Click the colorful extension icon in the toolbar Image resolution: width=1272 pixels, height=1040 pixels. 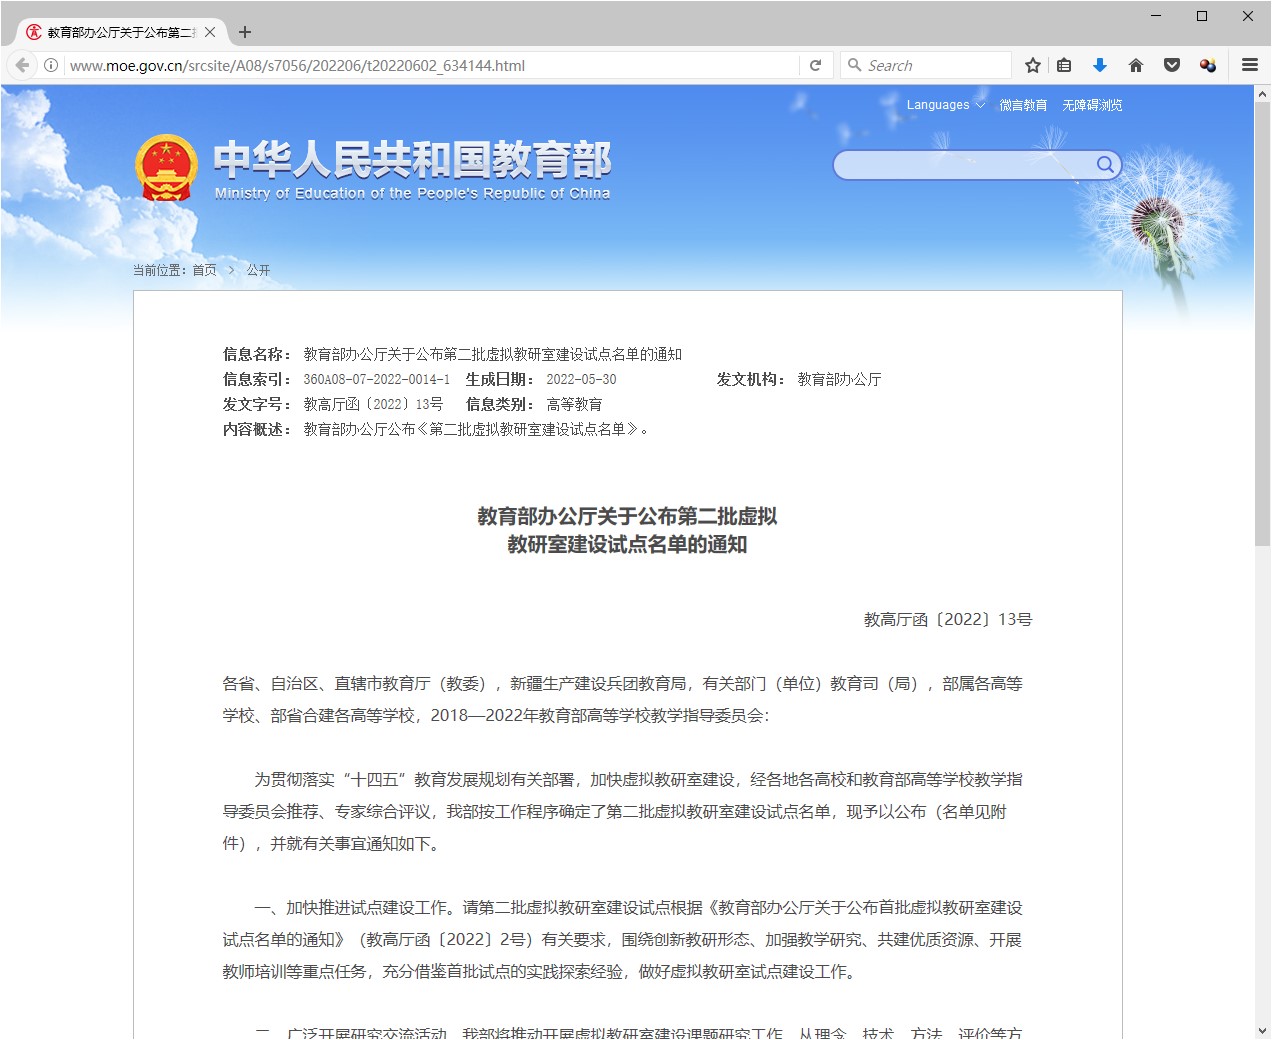[1208, 65]
